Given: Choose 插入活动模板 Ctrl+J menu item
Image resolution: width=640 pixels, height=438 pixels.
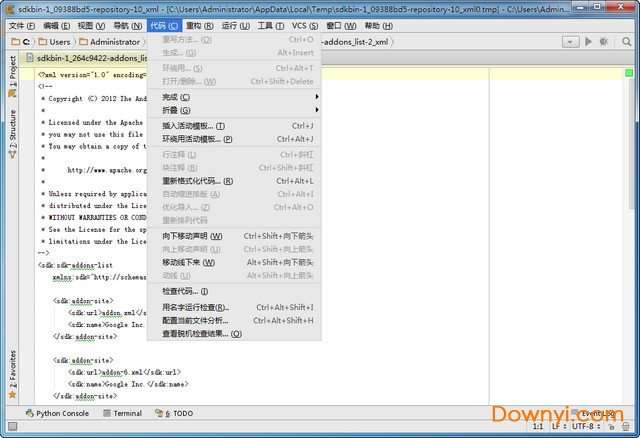Looking at the screenshot, I should pyautogui.click(x=234, y=126).
